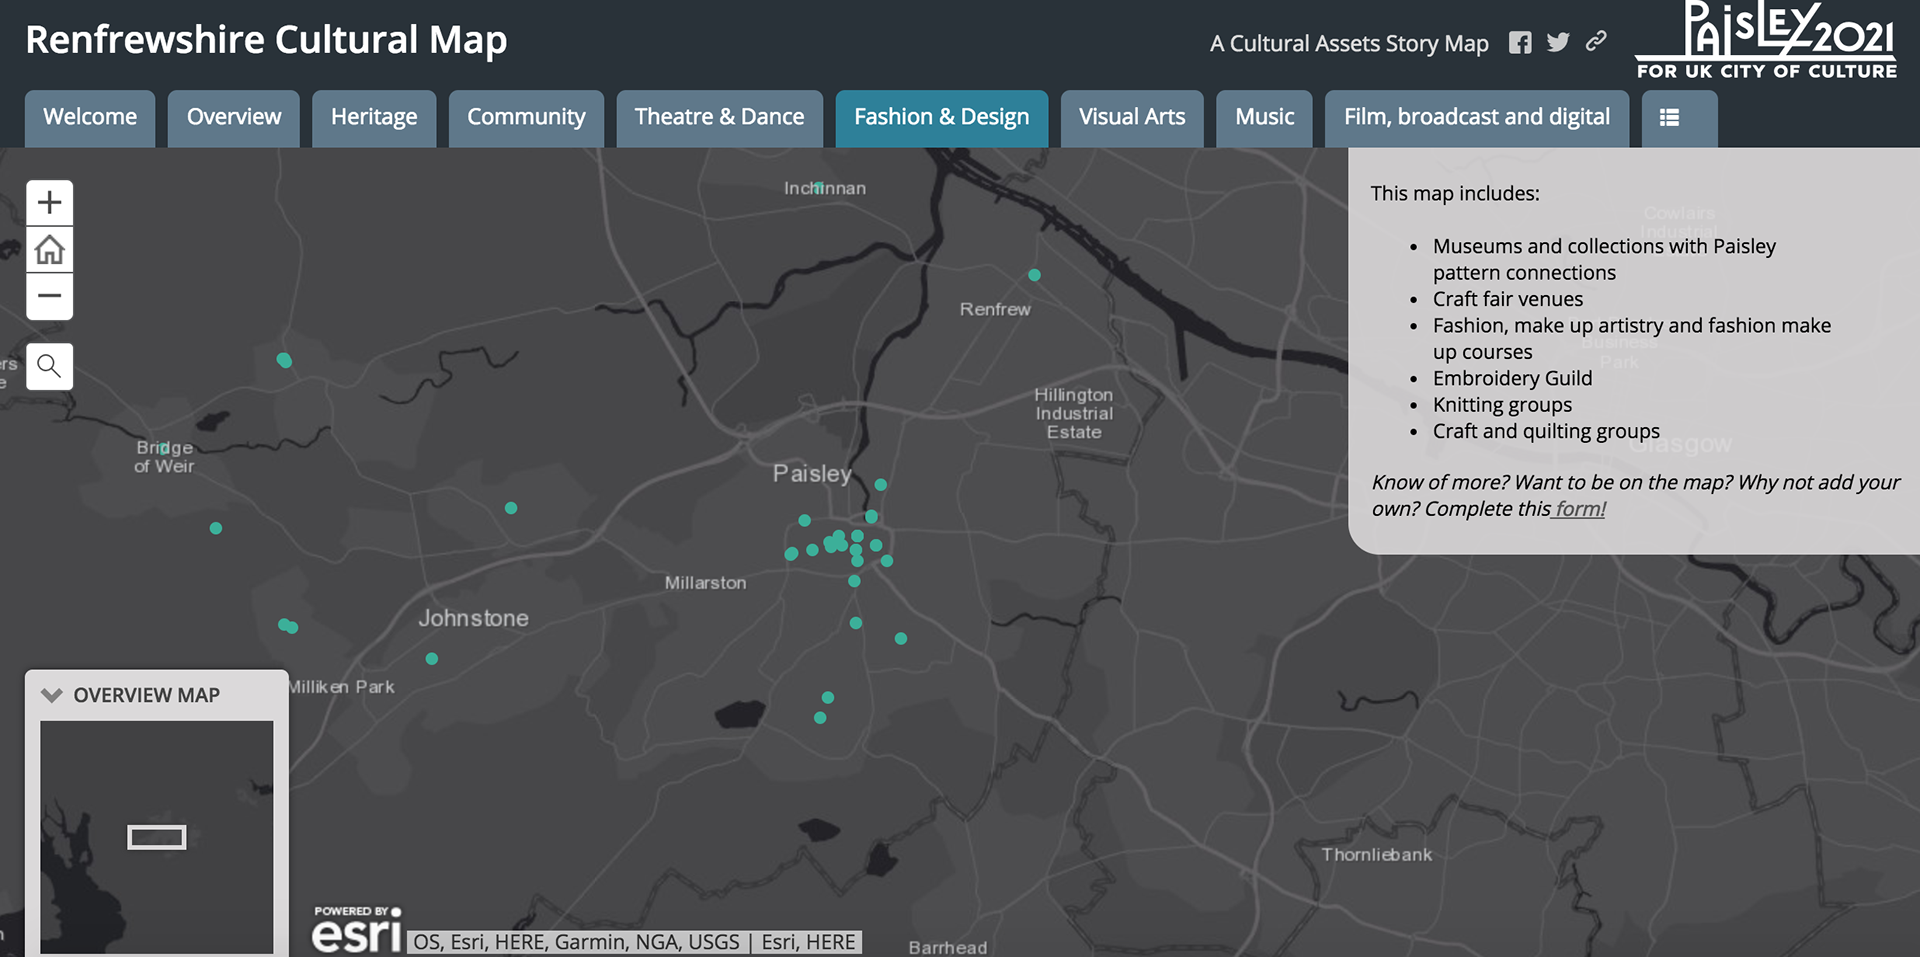The image size is (1920, 957).
Task: Go to the Visual Arts tab
Action: 1132,118
